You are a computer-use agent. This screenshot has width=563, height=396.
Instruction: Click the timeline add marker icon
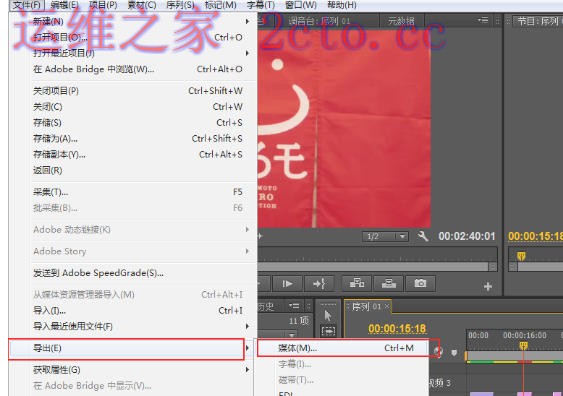tap(454, 353)
